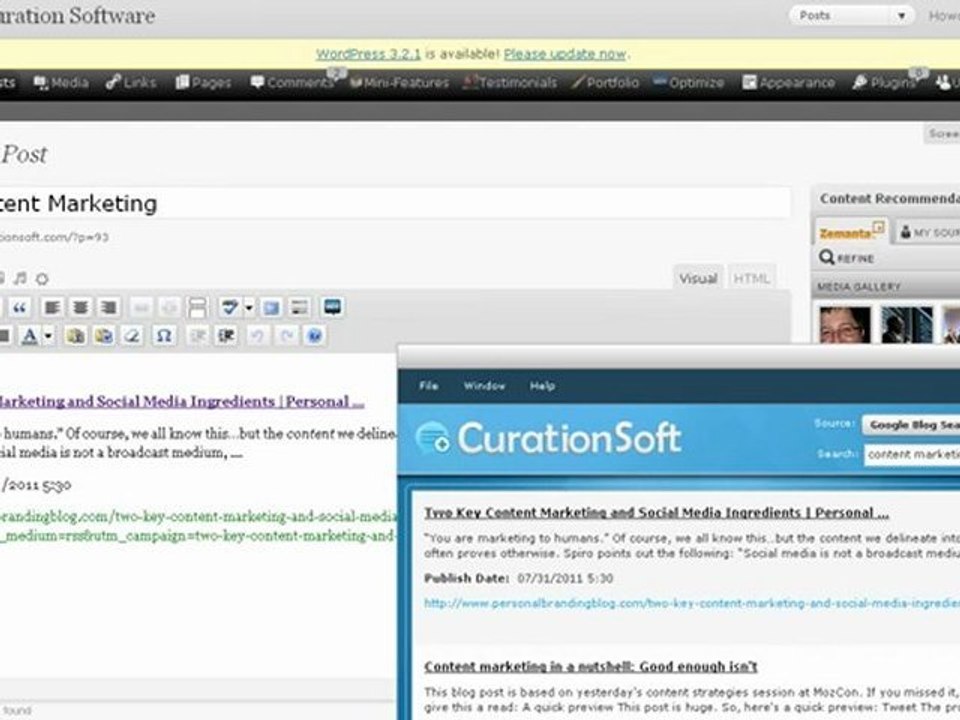Follow the WordPress 3.2.1 link

[369, 54]
